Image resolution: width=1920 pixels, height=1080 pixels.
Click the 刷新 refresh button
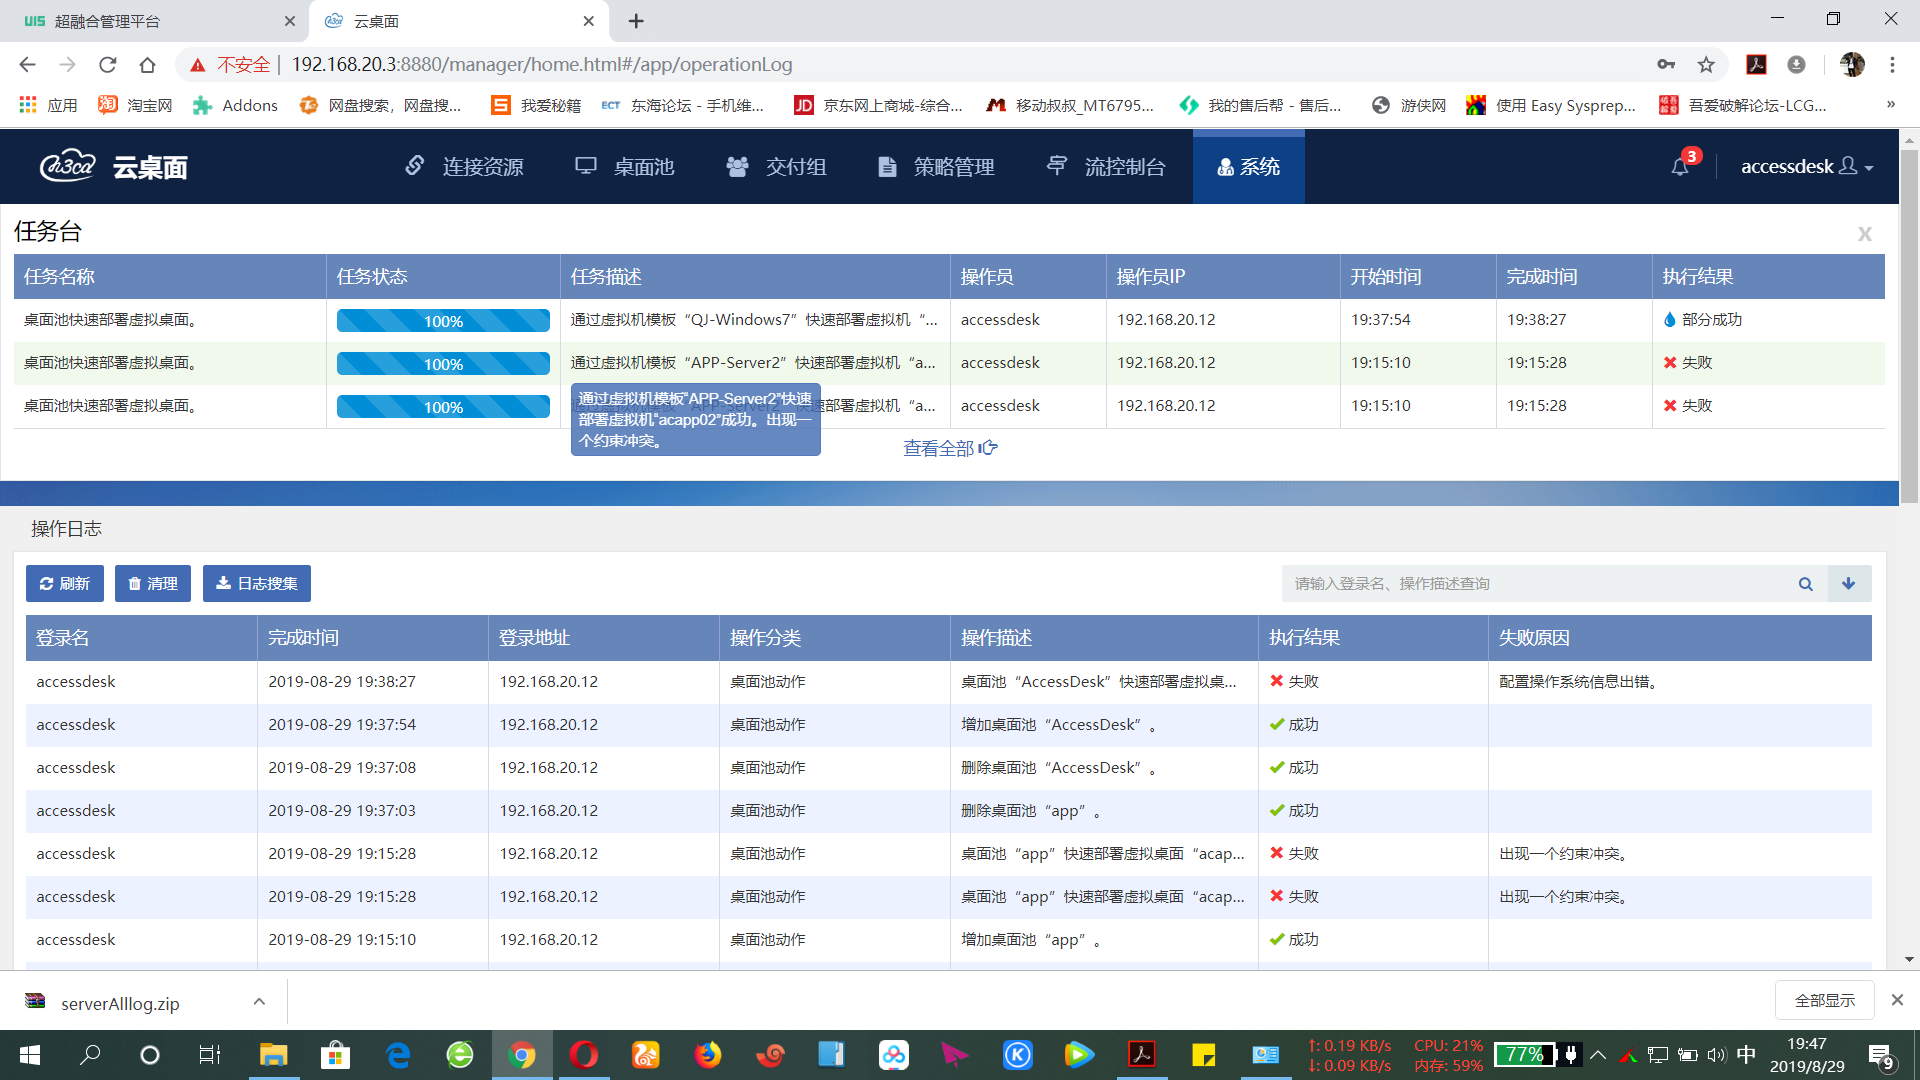[x=65, y=584]
